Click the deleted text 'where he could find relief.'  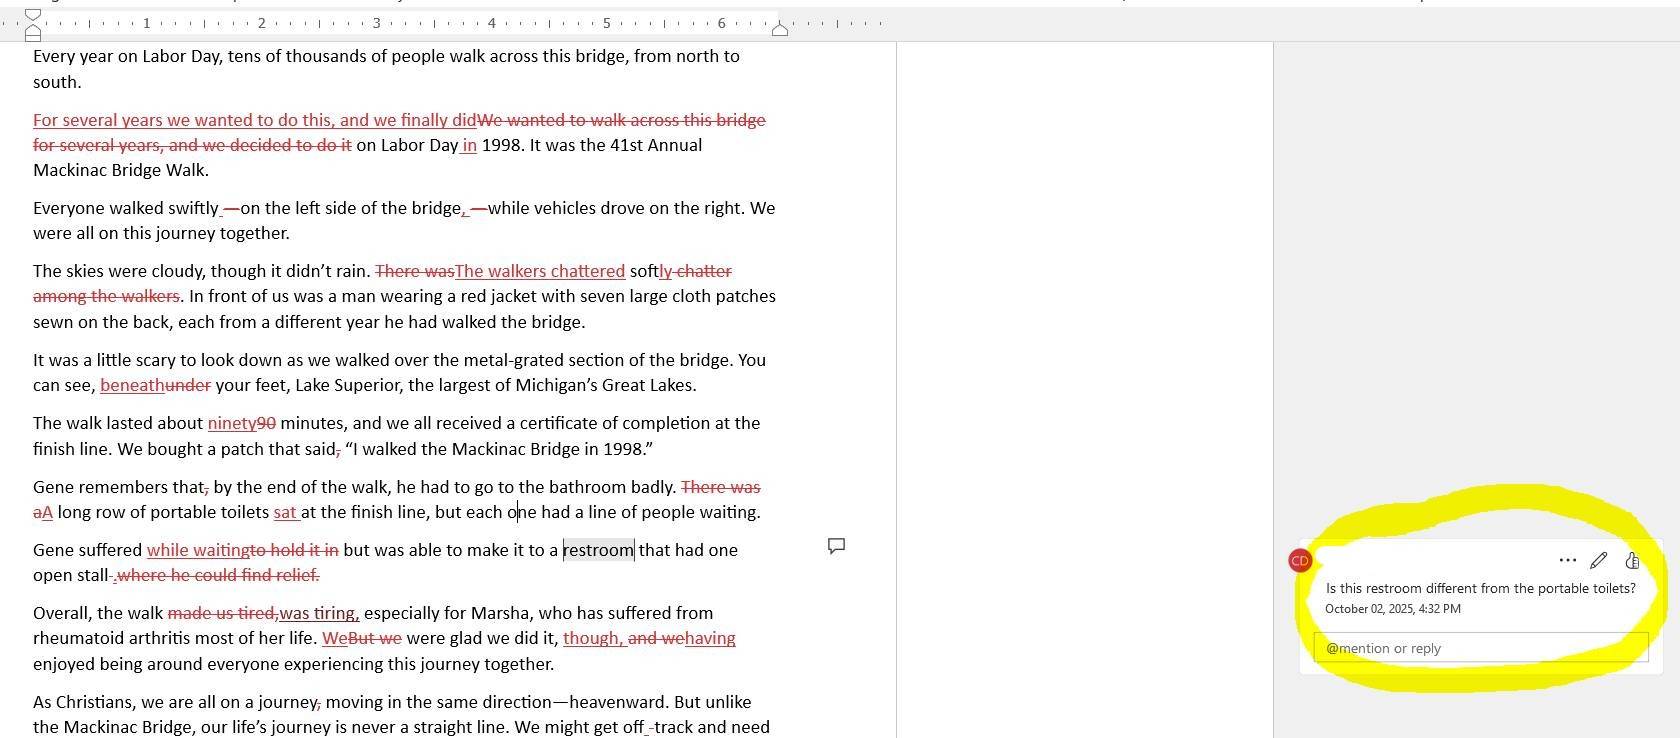pos(218,576)
